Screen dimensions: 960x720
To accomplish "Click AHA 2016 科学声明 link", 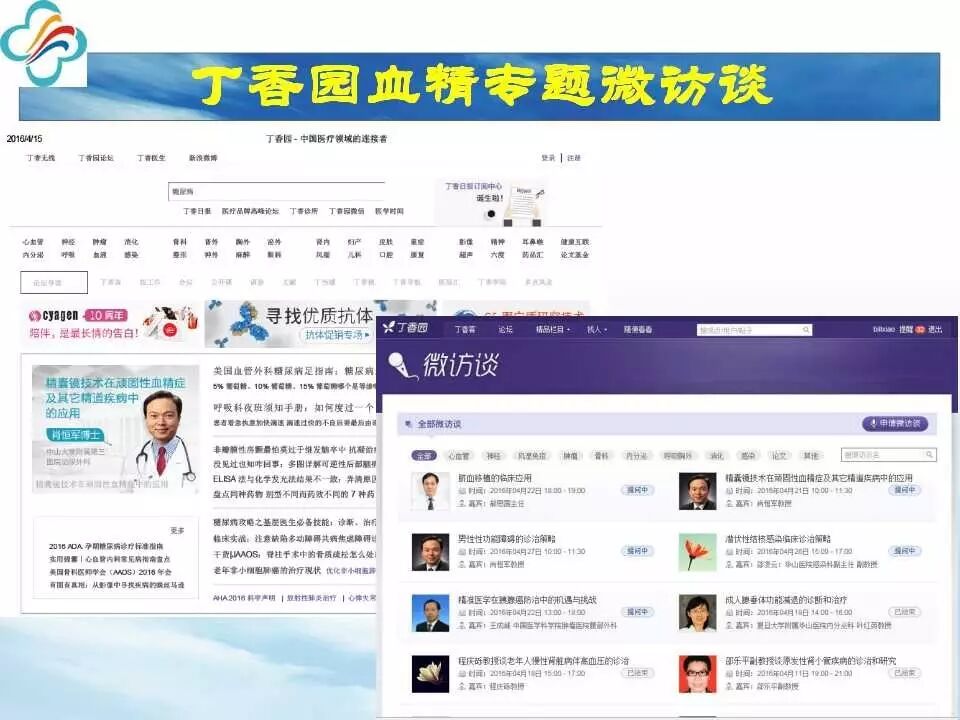I will point(244,598).
